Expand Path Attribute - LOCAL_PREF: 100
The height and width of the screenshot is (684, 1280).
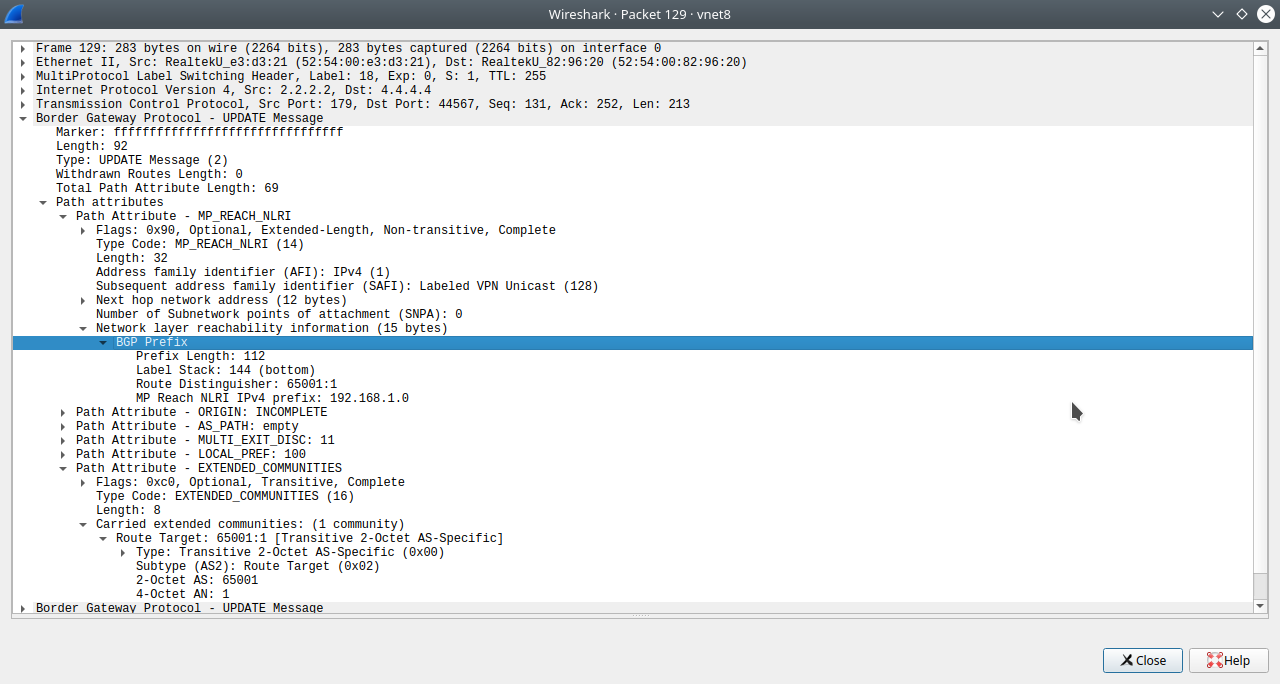[x=62, y=454]
